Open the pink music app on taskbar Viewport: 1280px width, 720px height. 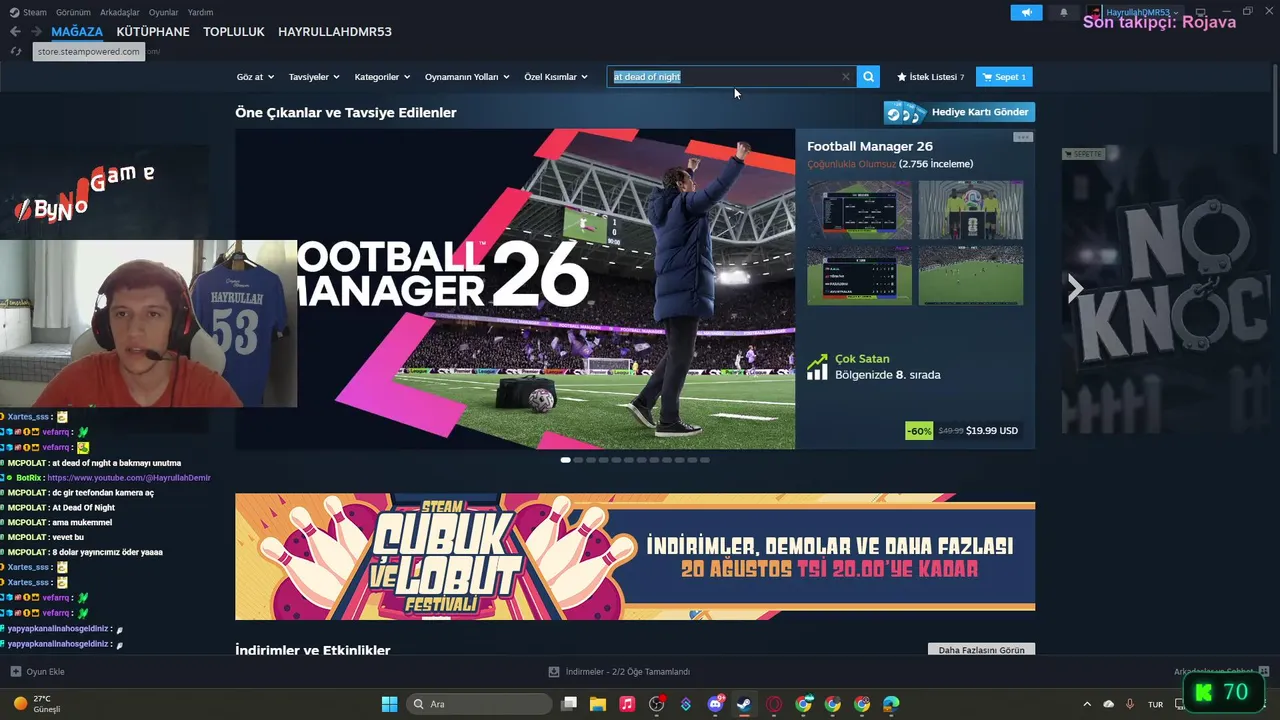[x=627, y=704]
